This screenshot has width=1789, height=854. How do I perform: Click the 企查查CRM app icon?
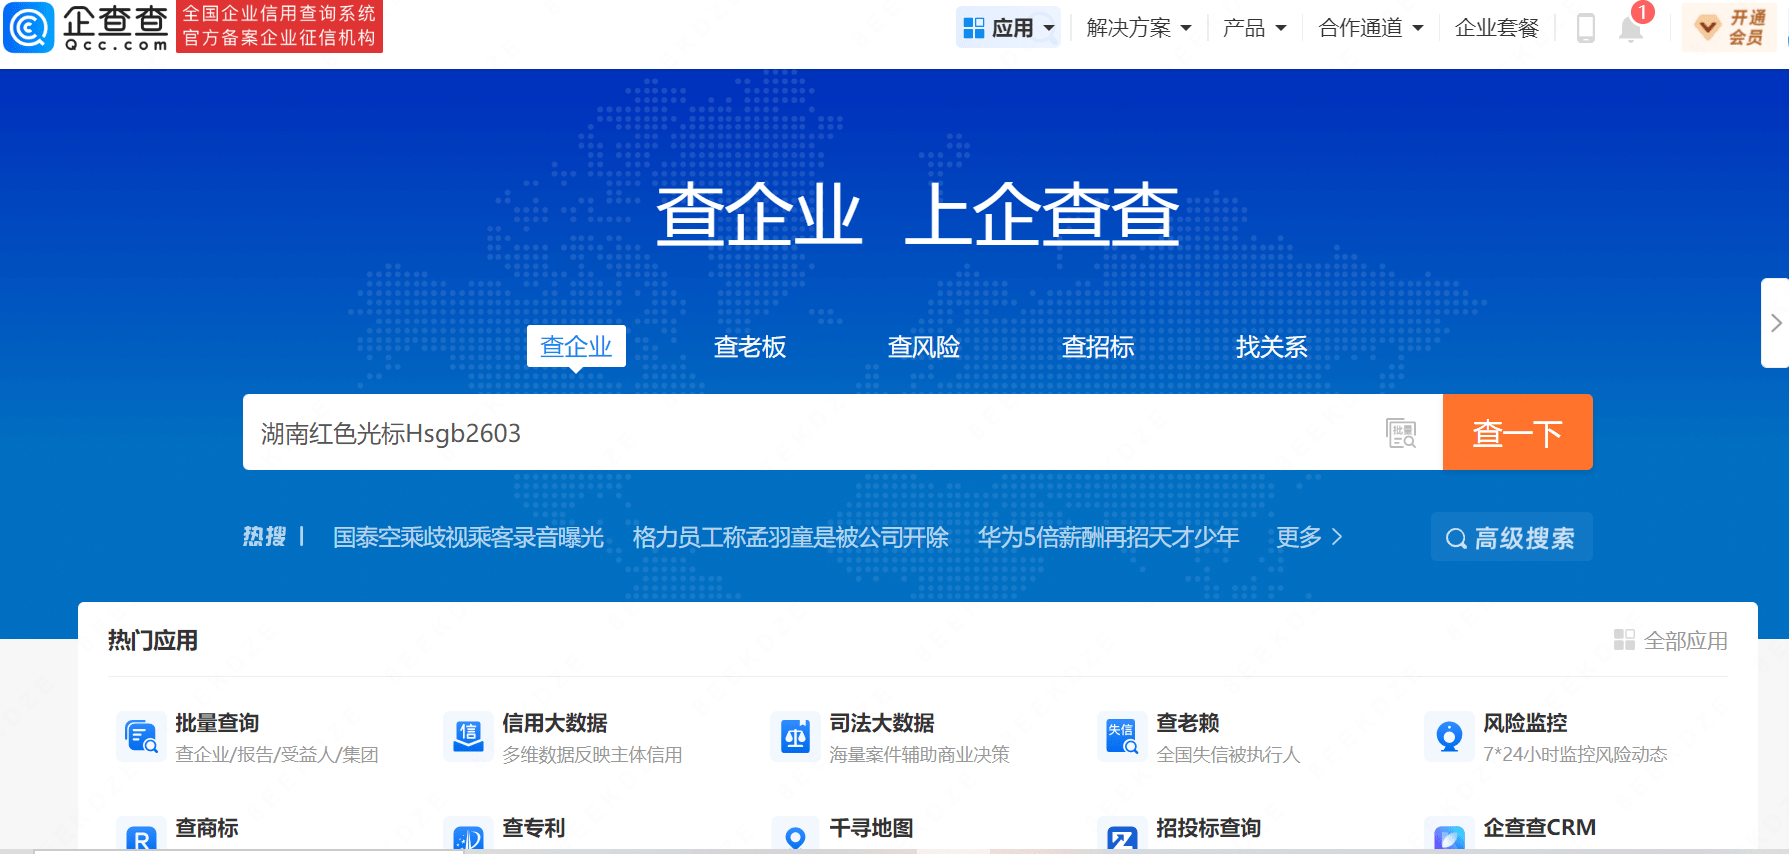point(1449,836)
